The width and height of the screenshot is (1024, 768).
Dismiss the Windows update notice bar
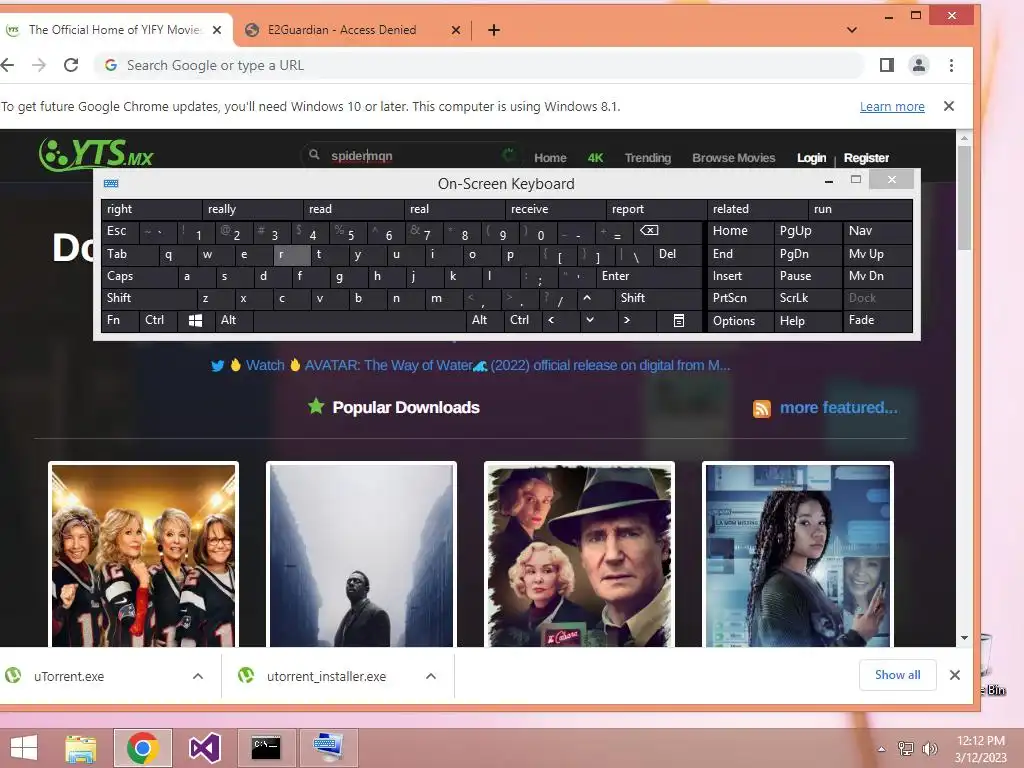pyautogui.click(x=949, y=106)
